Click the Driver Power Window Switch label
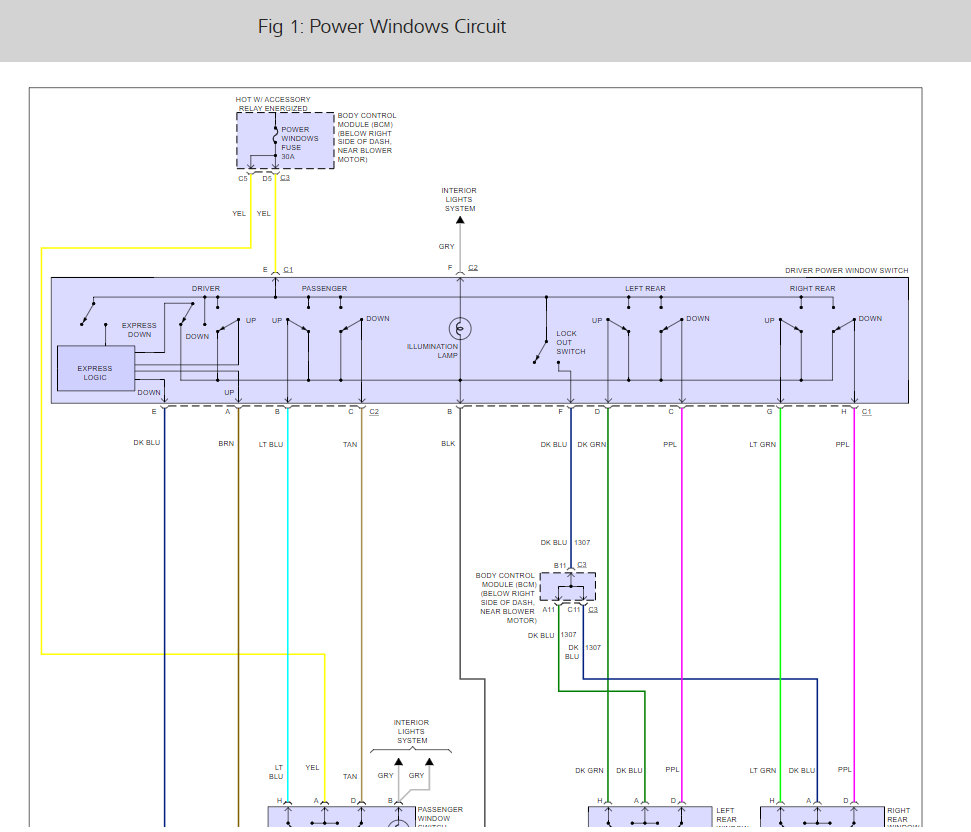This screenshot has width=971, height=832. (x=847, y=271)
